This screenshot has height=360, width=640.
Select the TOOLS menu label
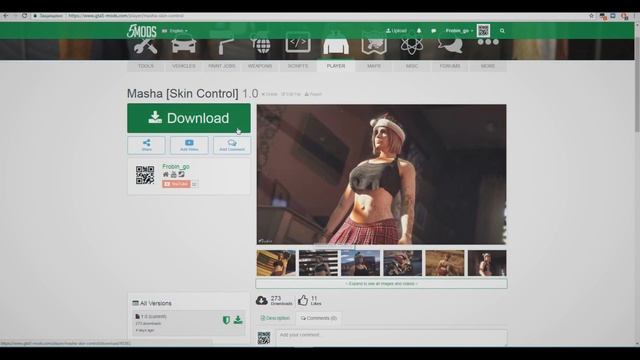click(146, 66)
